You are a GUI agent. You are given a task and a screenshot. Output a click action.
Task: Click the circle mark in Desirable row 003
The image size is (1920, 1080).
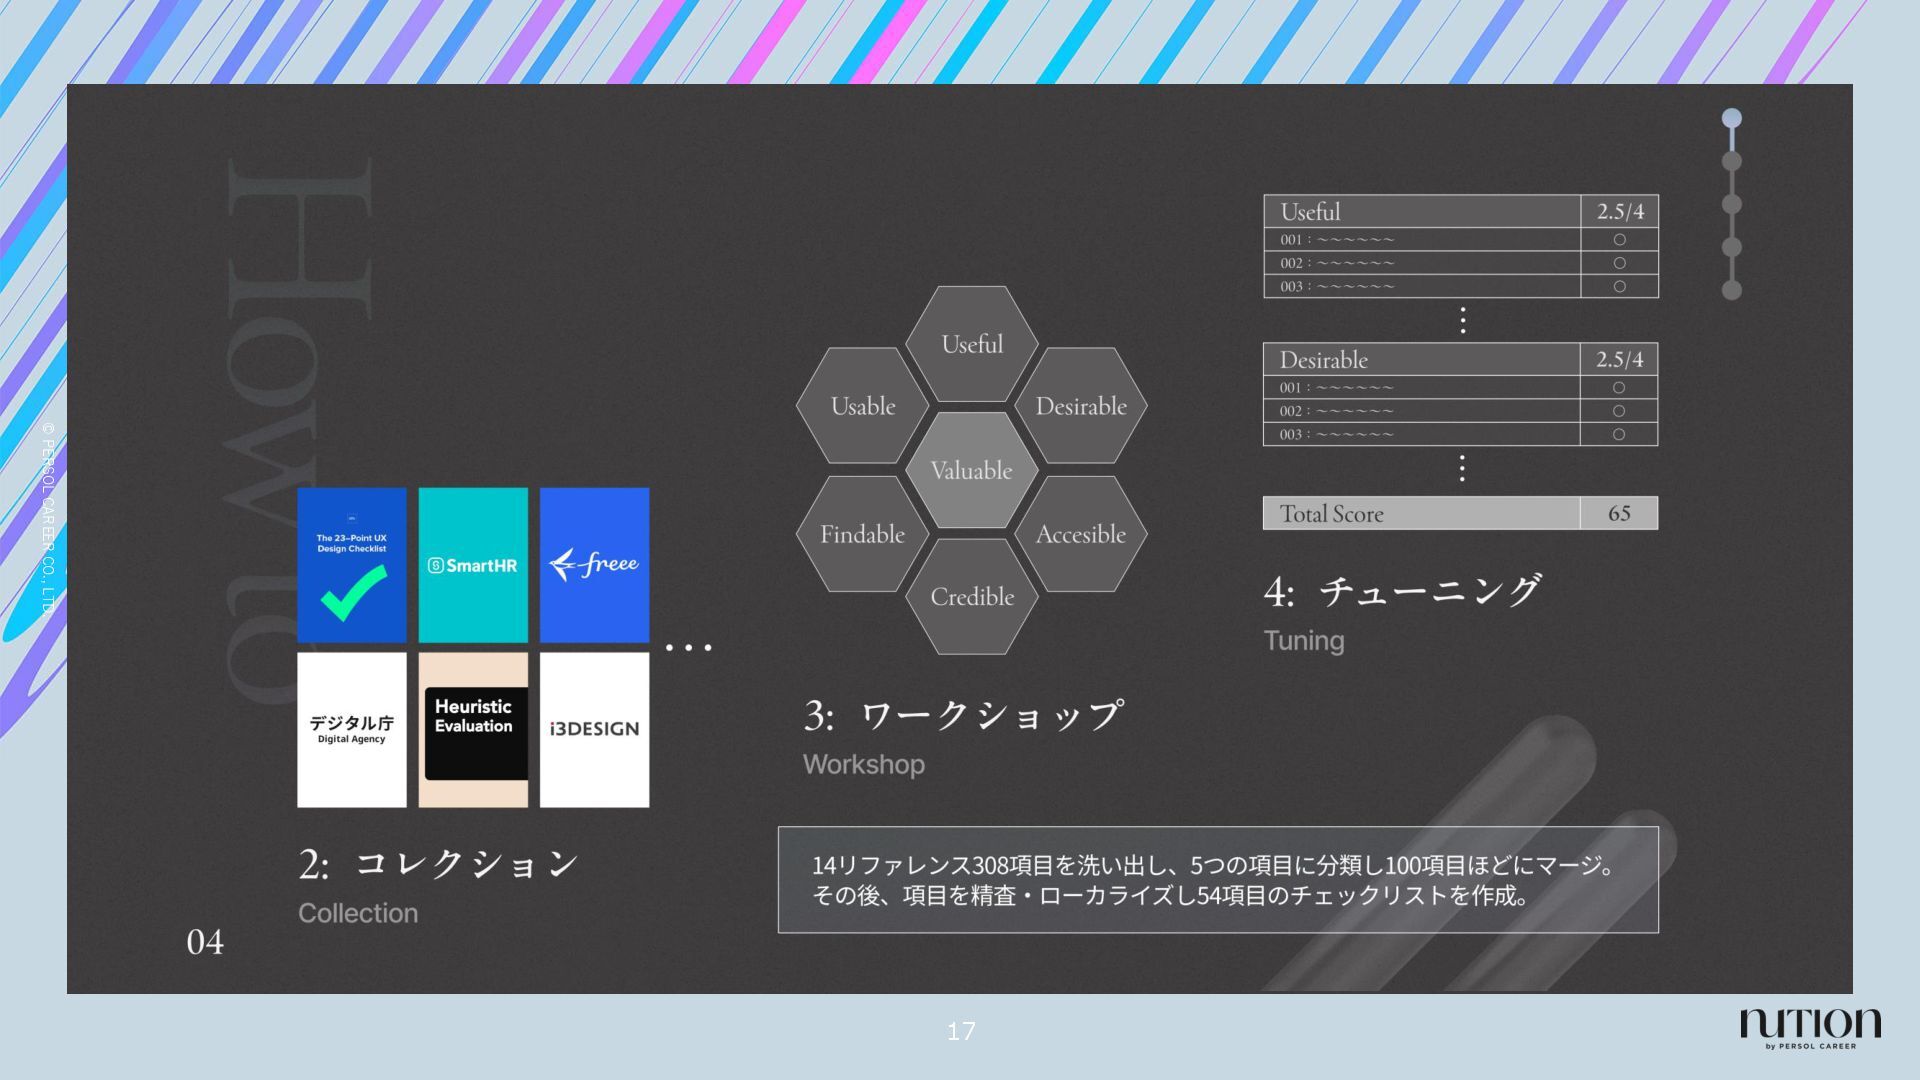pyautogui.click(x=1620, y=434)
